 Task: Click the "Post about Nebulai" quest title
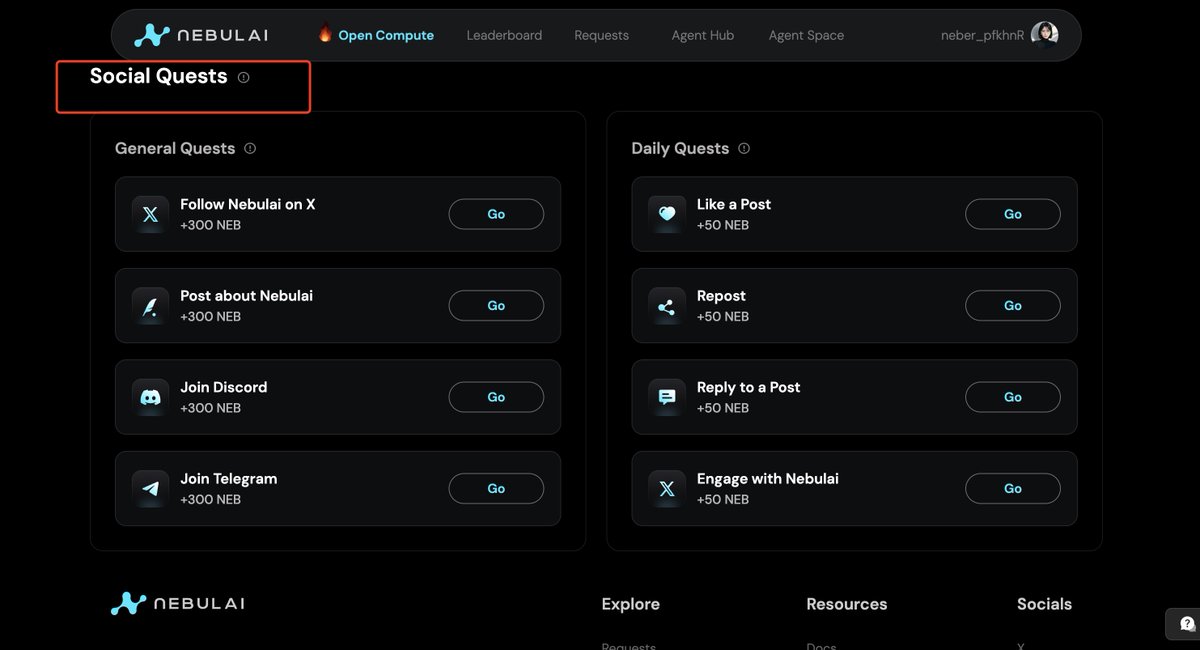pyautogui.click(x=246, y=296)
